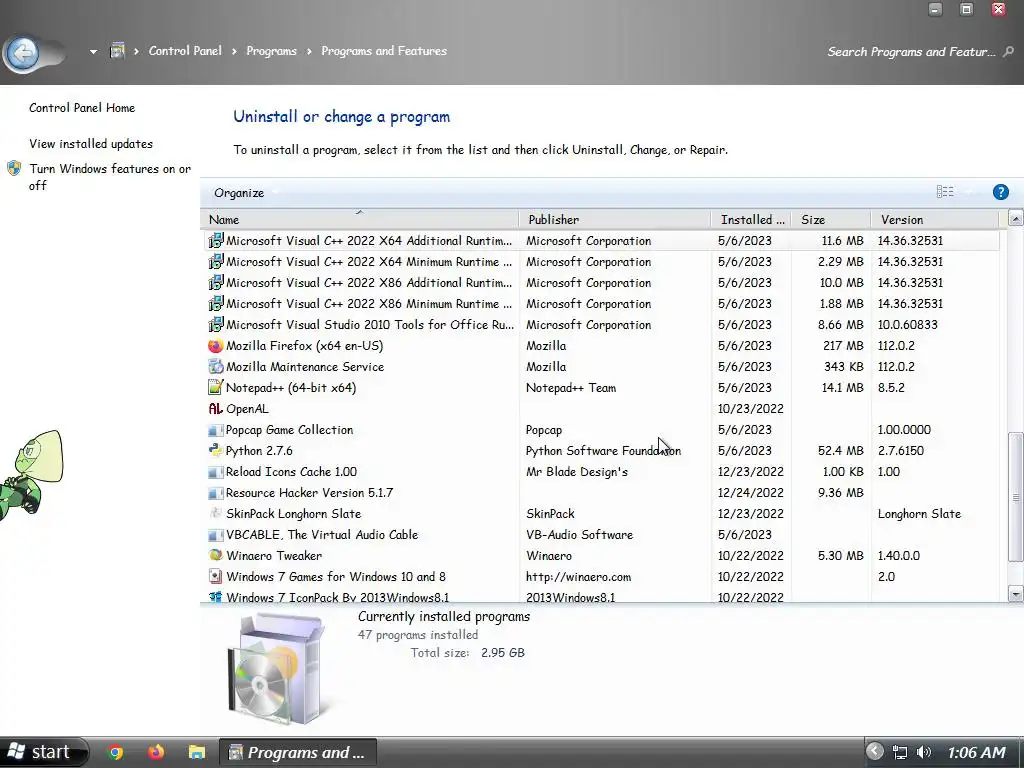Go to Control Panel breadcrumb
The image size is (1024, 768).
185,51
